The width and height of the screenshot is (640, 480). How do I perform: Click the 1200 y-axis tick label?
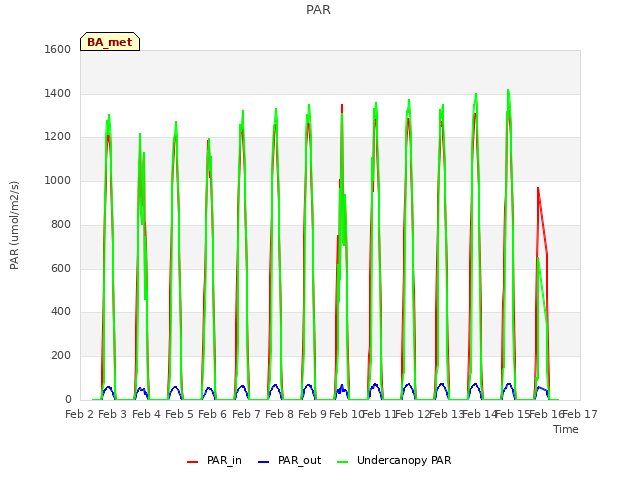58,137
